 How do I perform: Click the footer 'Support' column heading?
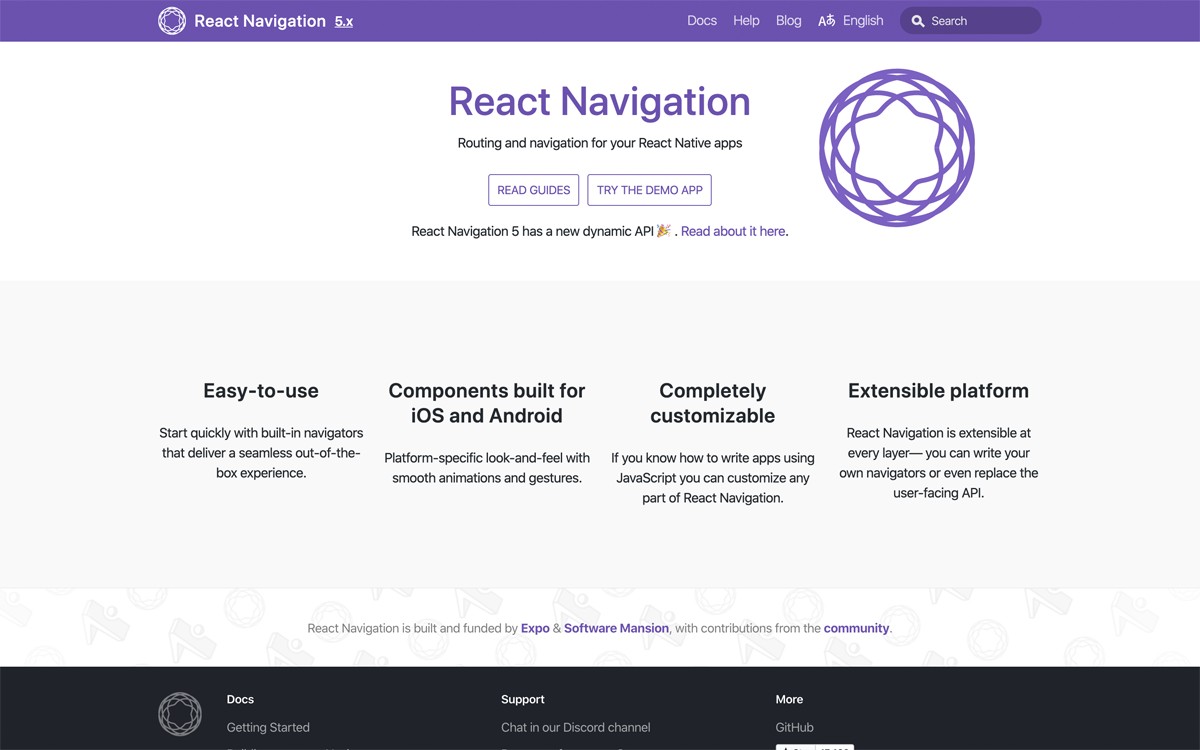523,699
